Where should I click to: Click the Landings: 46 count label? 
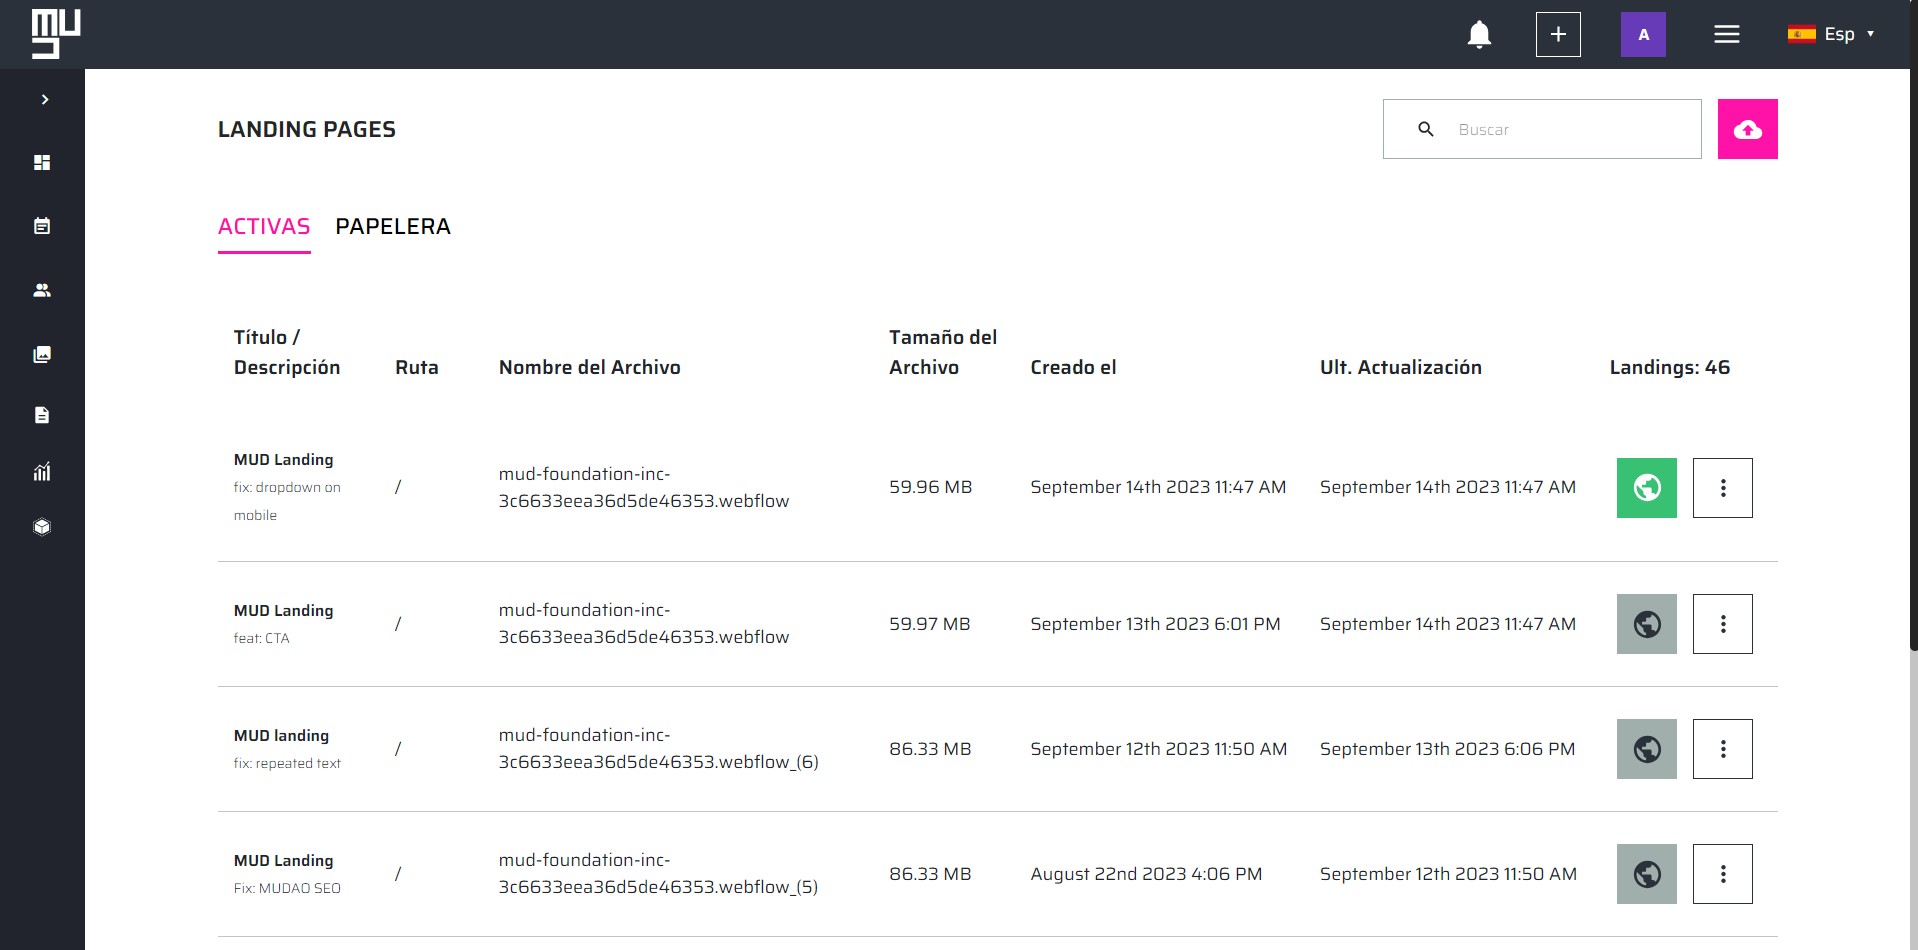[1670, 367]
